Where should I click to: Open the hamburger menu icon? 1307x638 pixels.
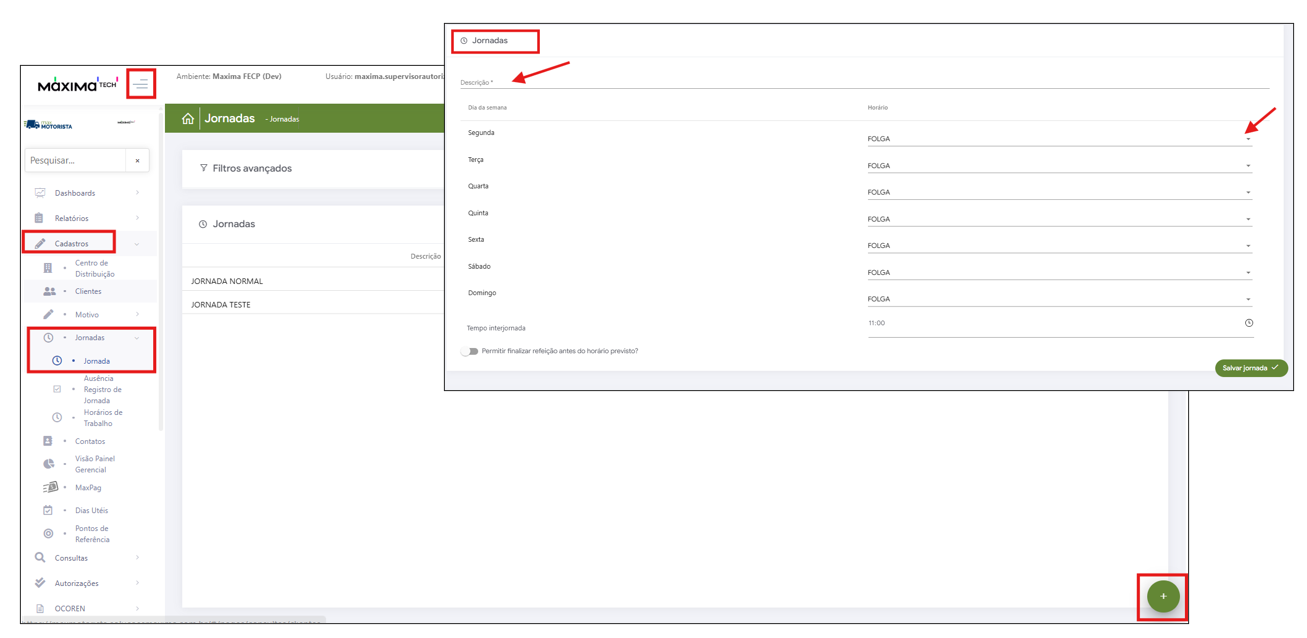(x=141, y=84)
